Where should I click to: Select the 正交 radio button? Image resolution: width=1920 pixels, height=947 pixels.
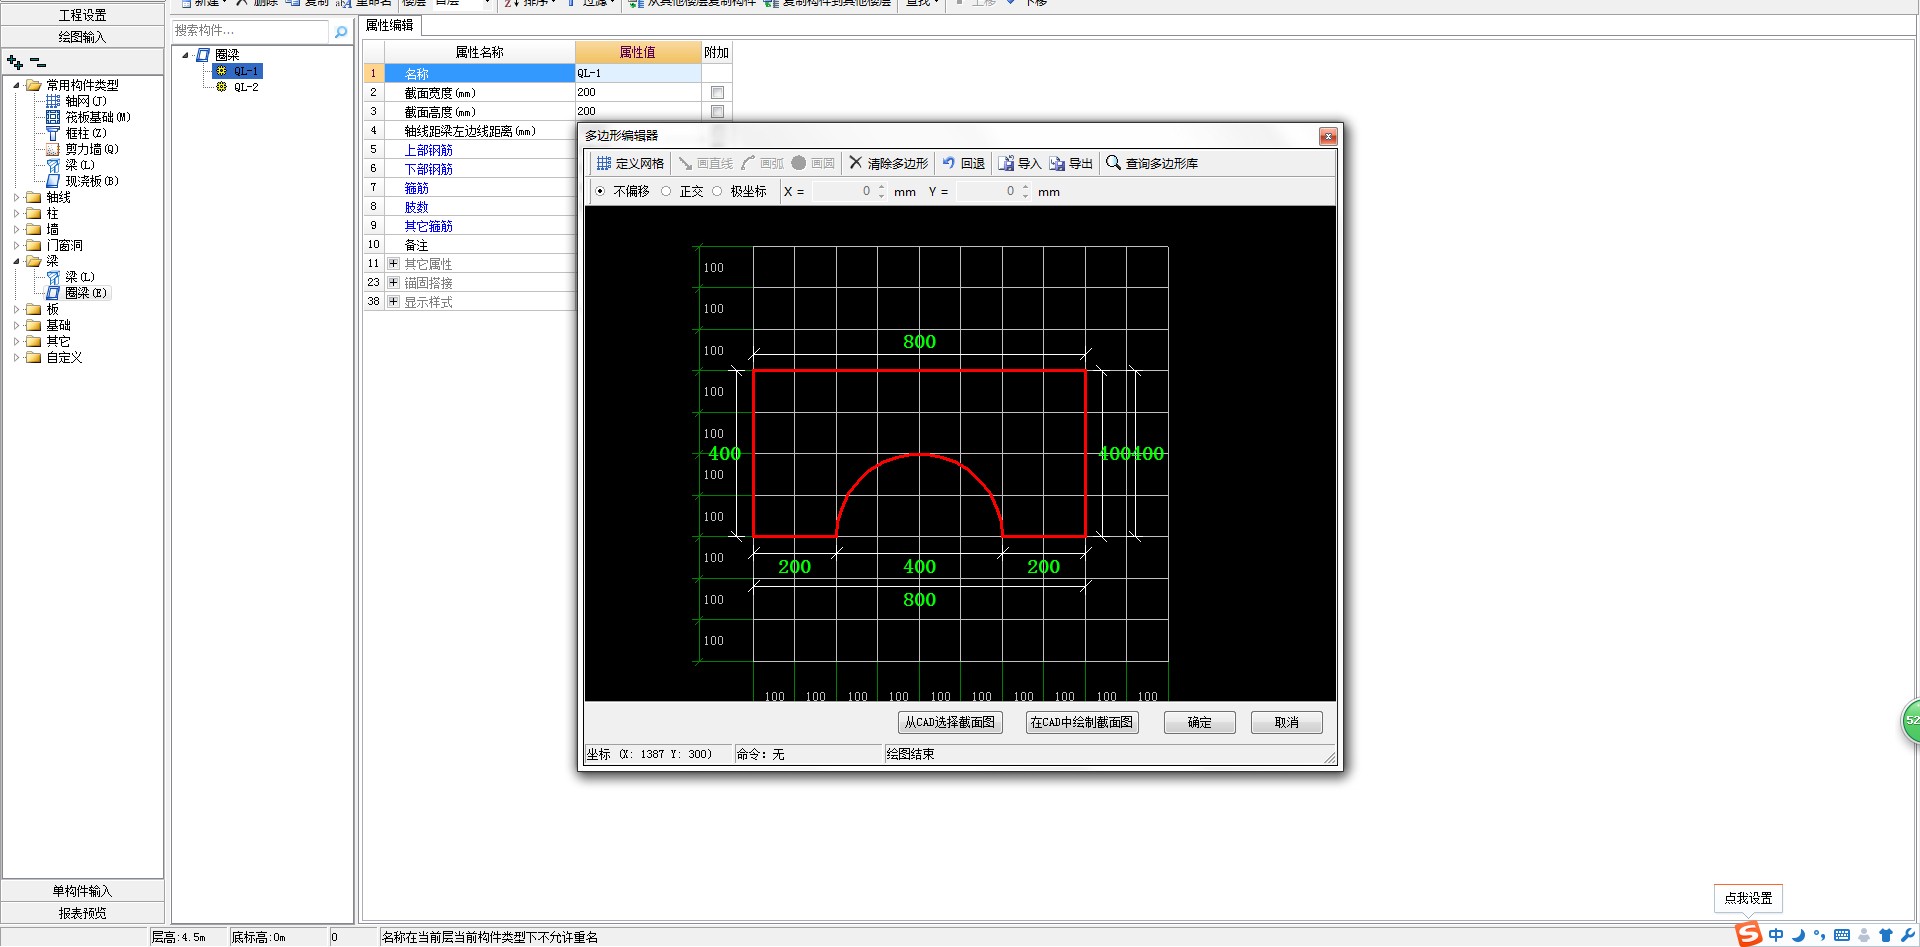point(666,191)
